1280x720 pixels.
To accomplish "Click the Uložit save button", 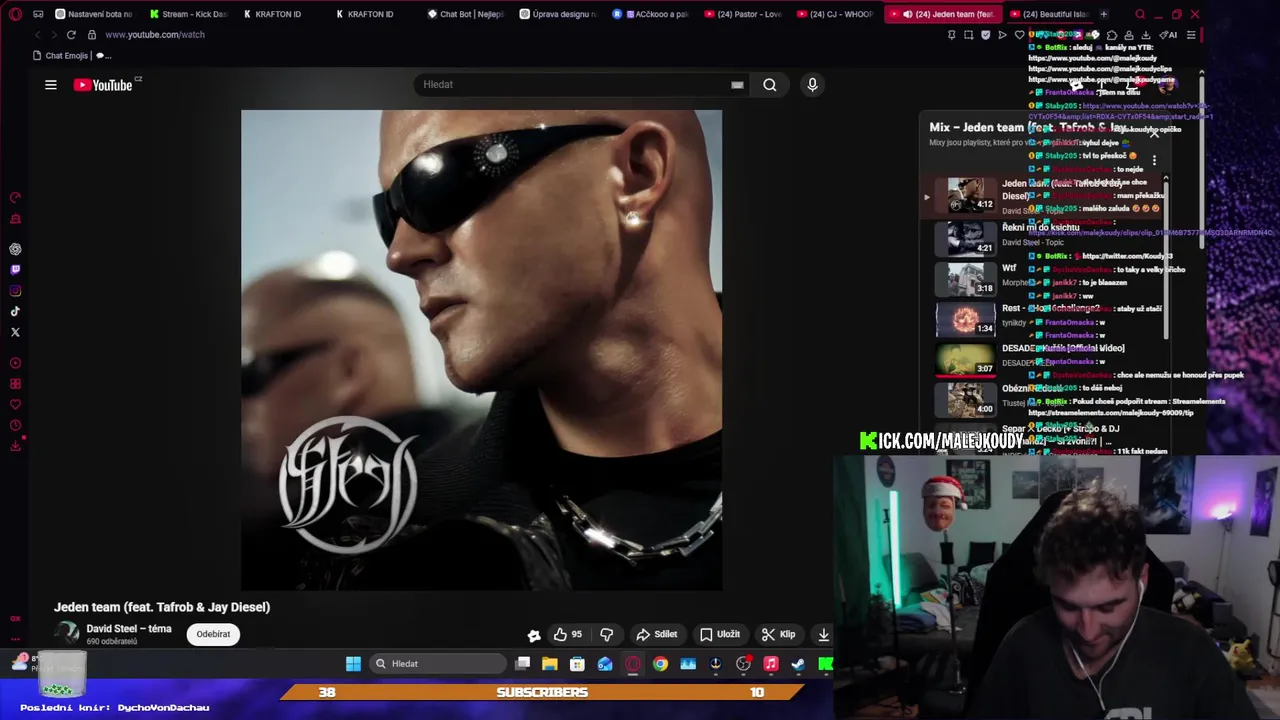I will point(720,634).
